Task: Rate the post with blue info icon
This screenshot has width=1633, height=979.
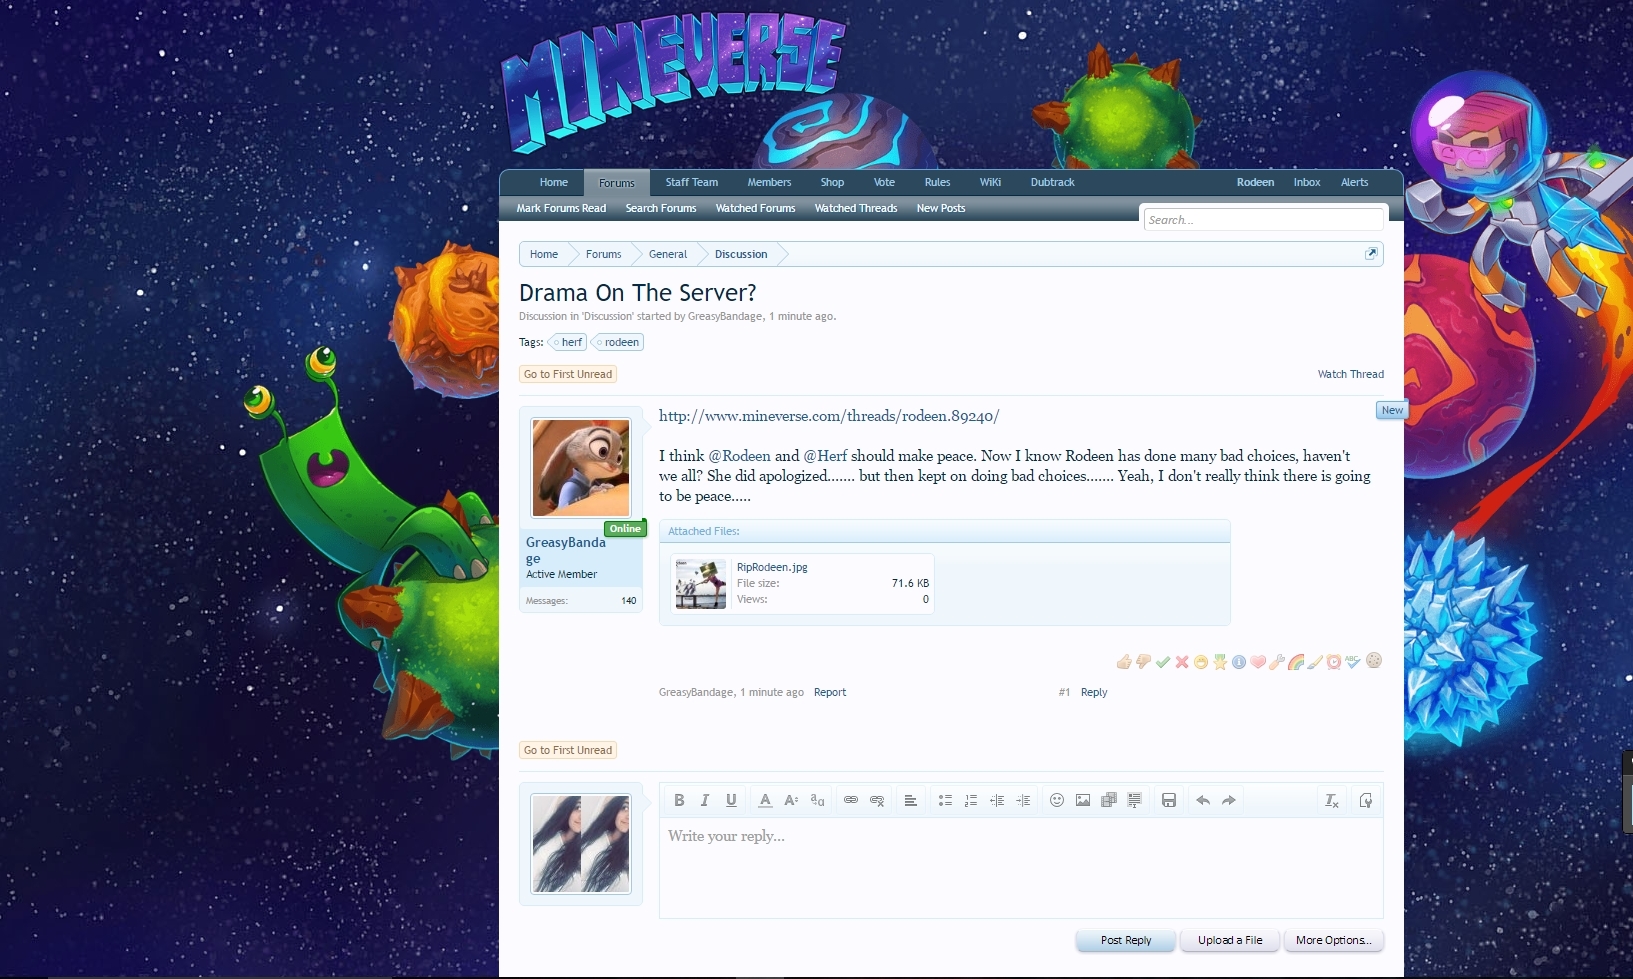Action: click(1239, 662)
